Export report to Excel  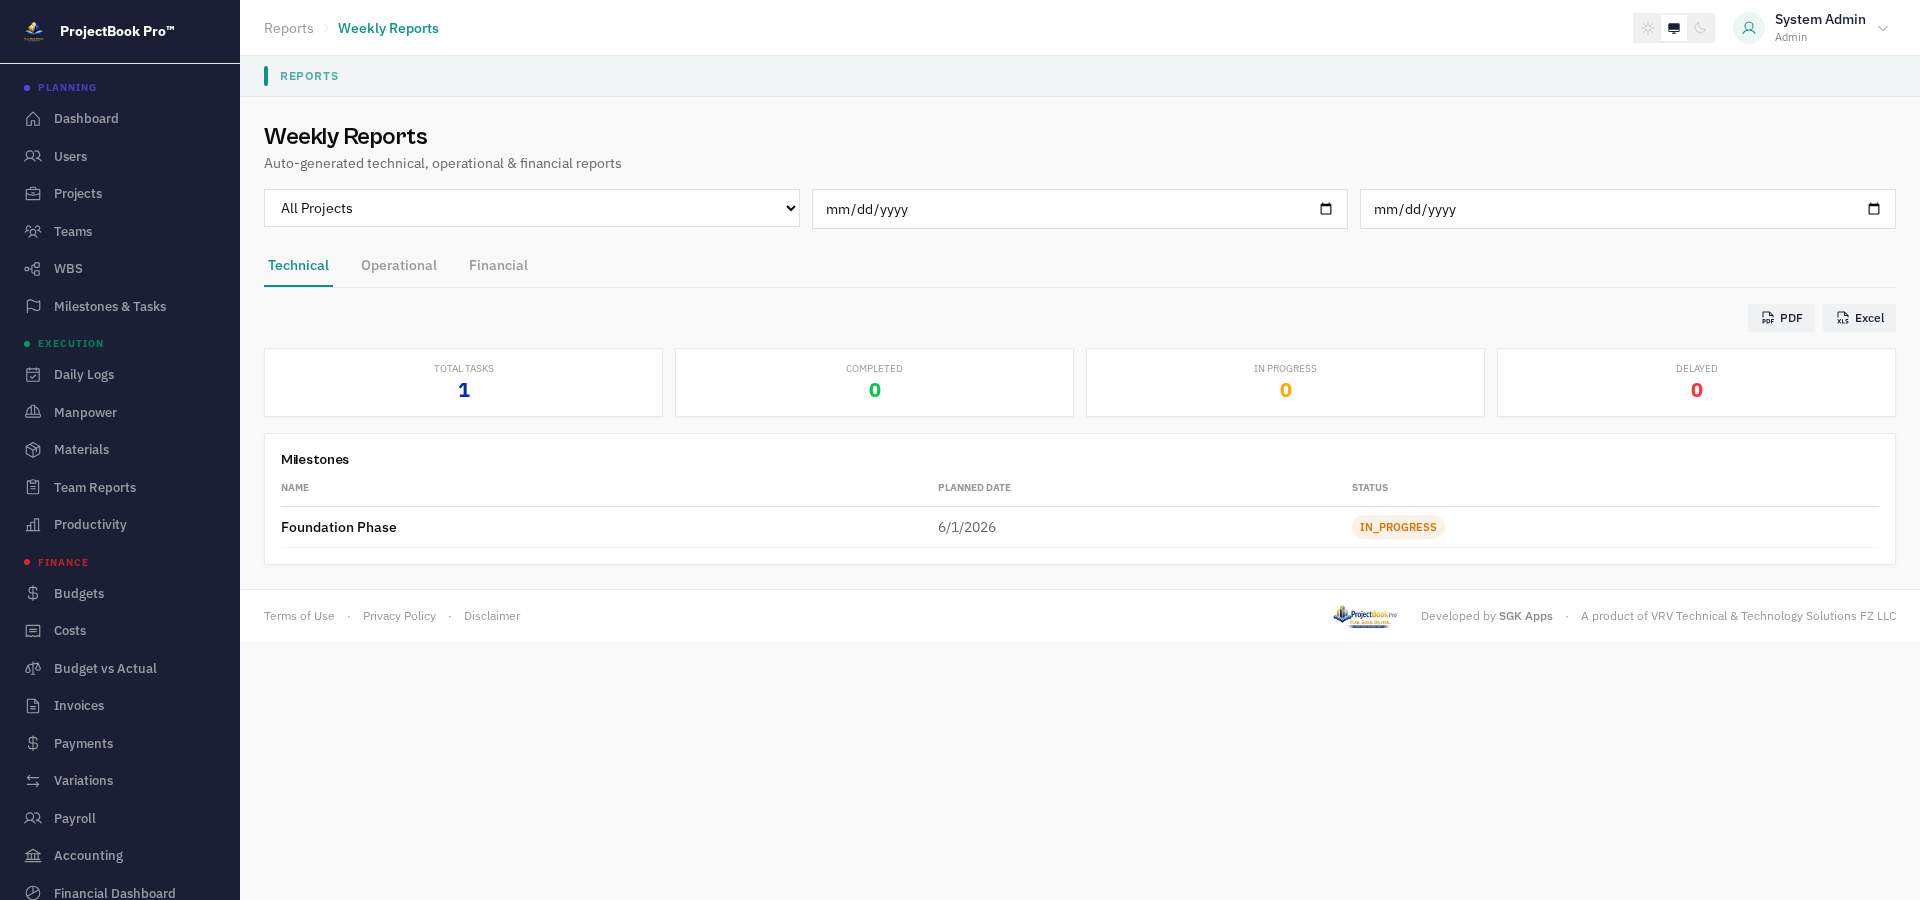click(1859, 318)
